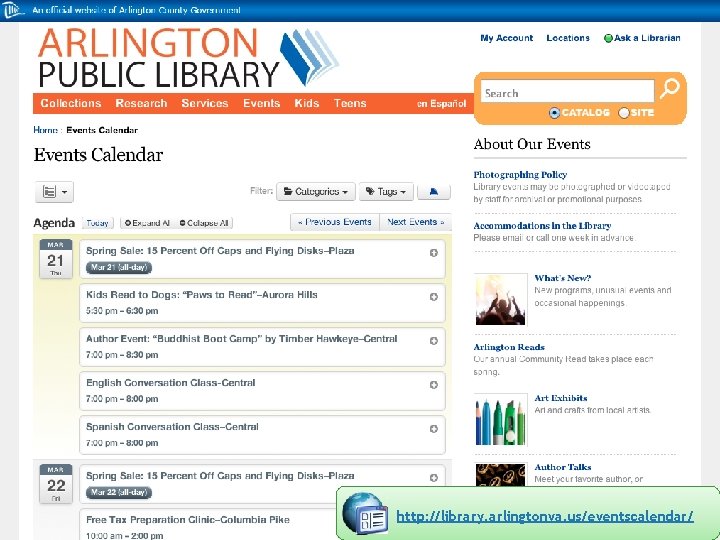This screenshot has width=720, height=540.
Task: Open the Collections menu
Action: tap(71, 103)
